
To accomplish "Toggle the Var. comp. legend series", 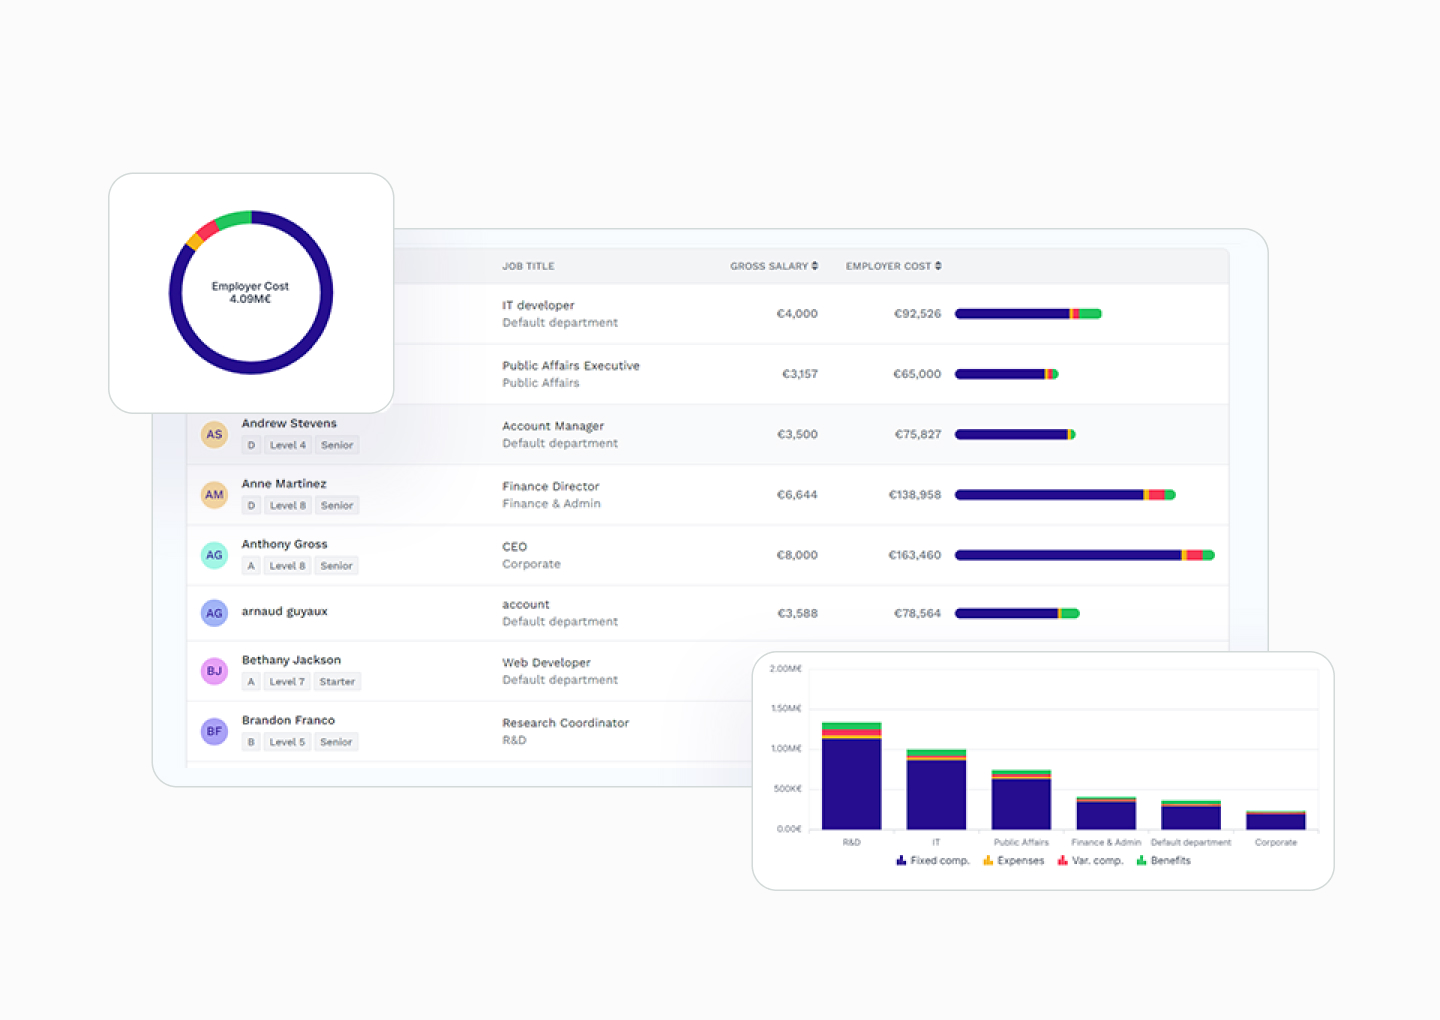I will 1090,860.
